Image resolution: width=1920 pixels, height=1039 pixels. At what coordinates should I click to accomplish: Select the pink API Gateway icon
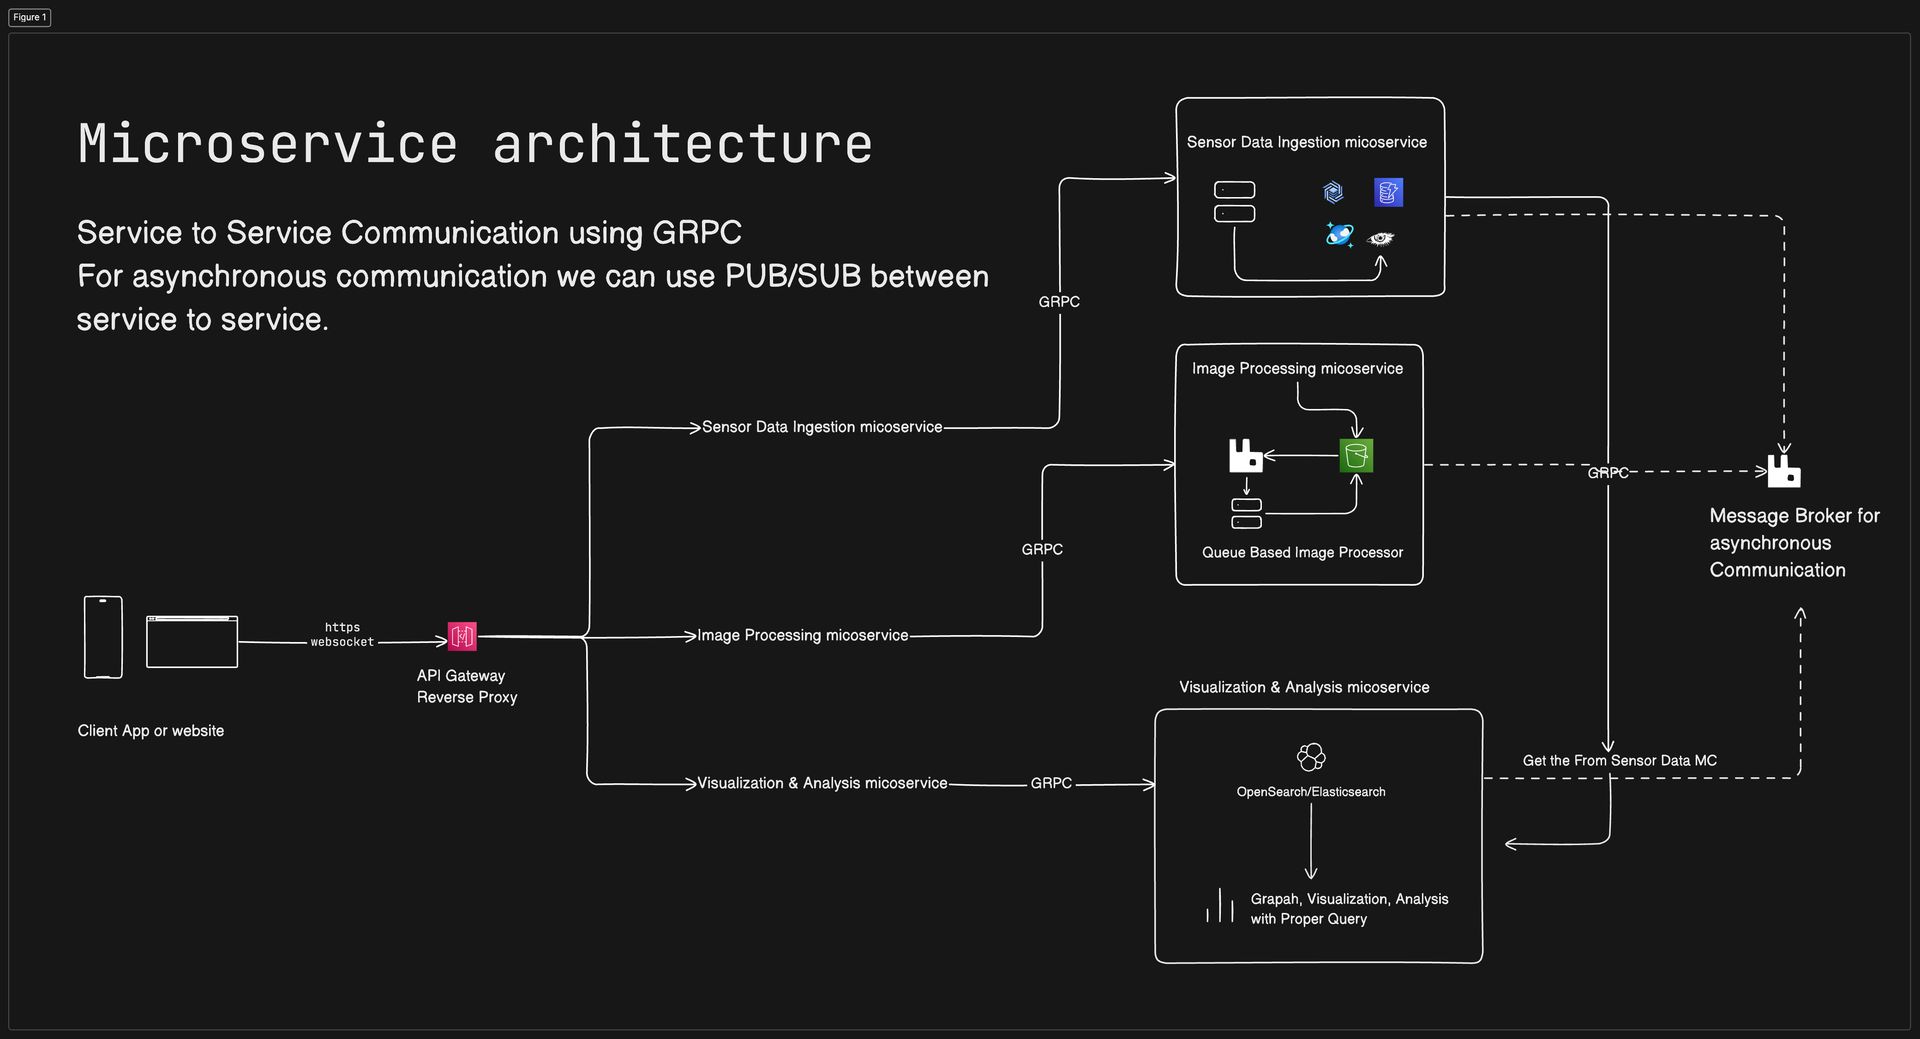[x=463, y=635]
